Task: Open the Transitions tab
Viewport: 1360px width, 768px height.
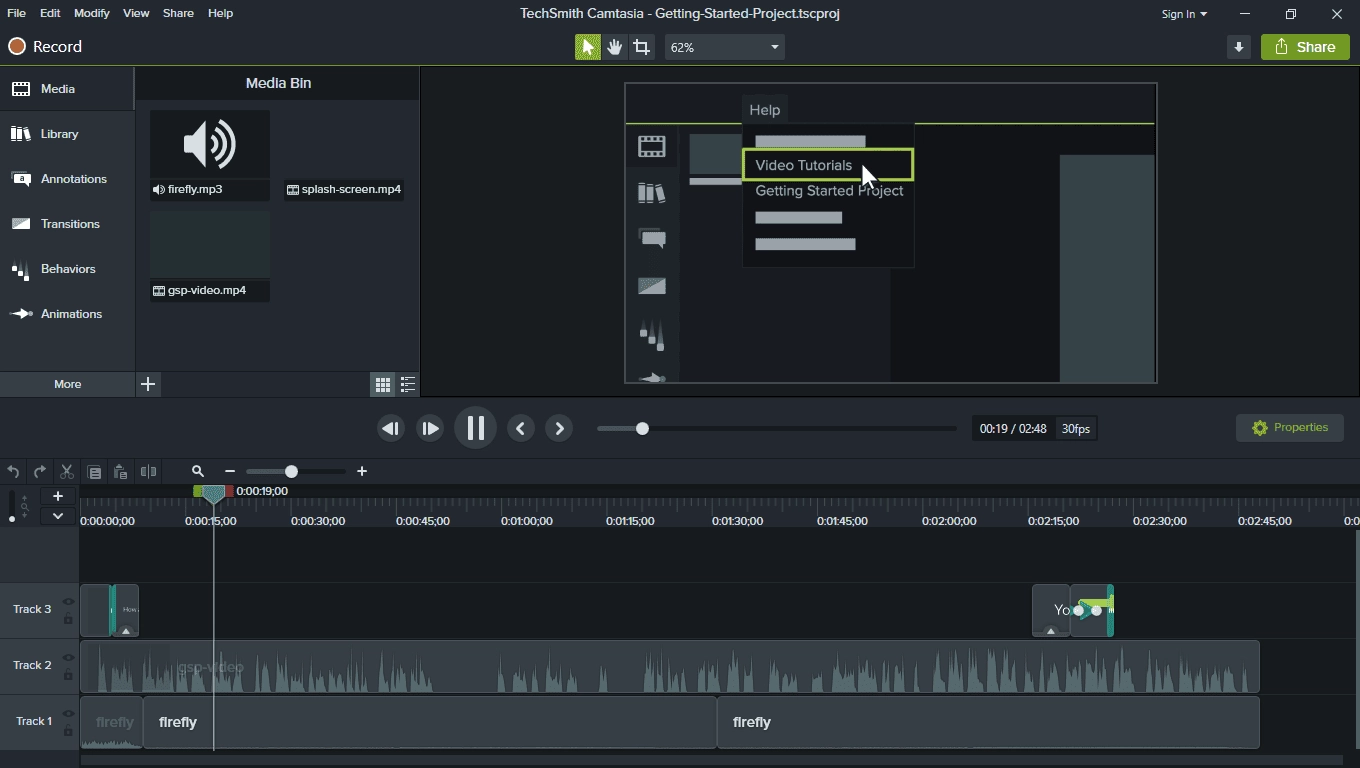Action: point(67,224)
